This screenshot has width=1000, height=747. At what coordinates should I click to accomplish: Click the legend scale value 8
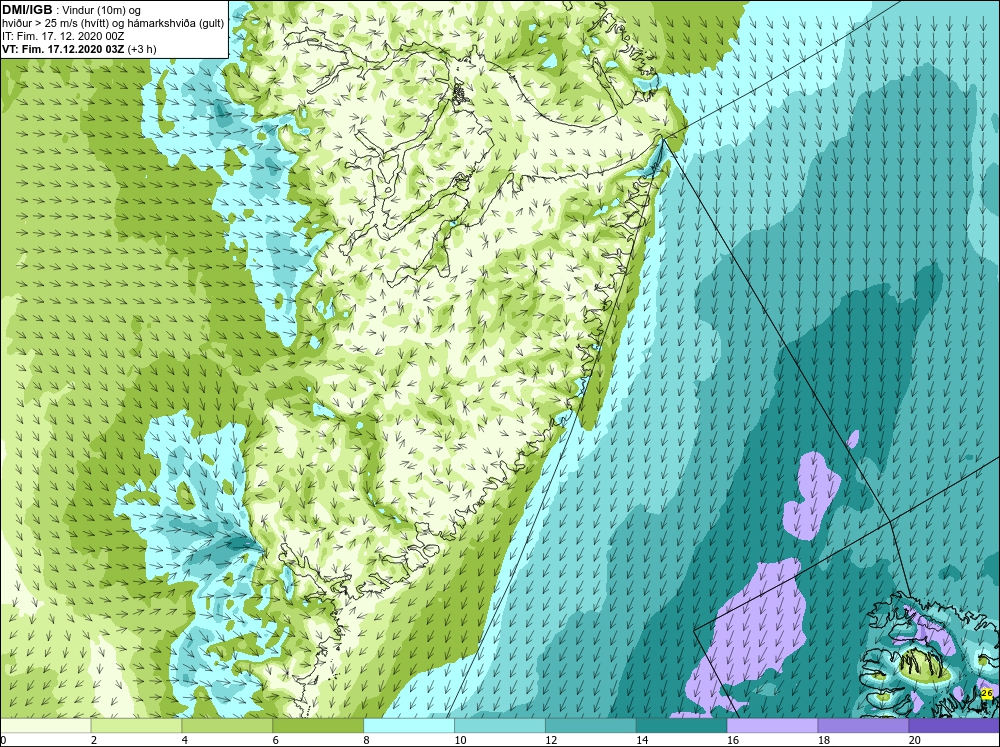coord(367,740)
